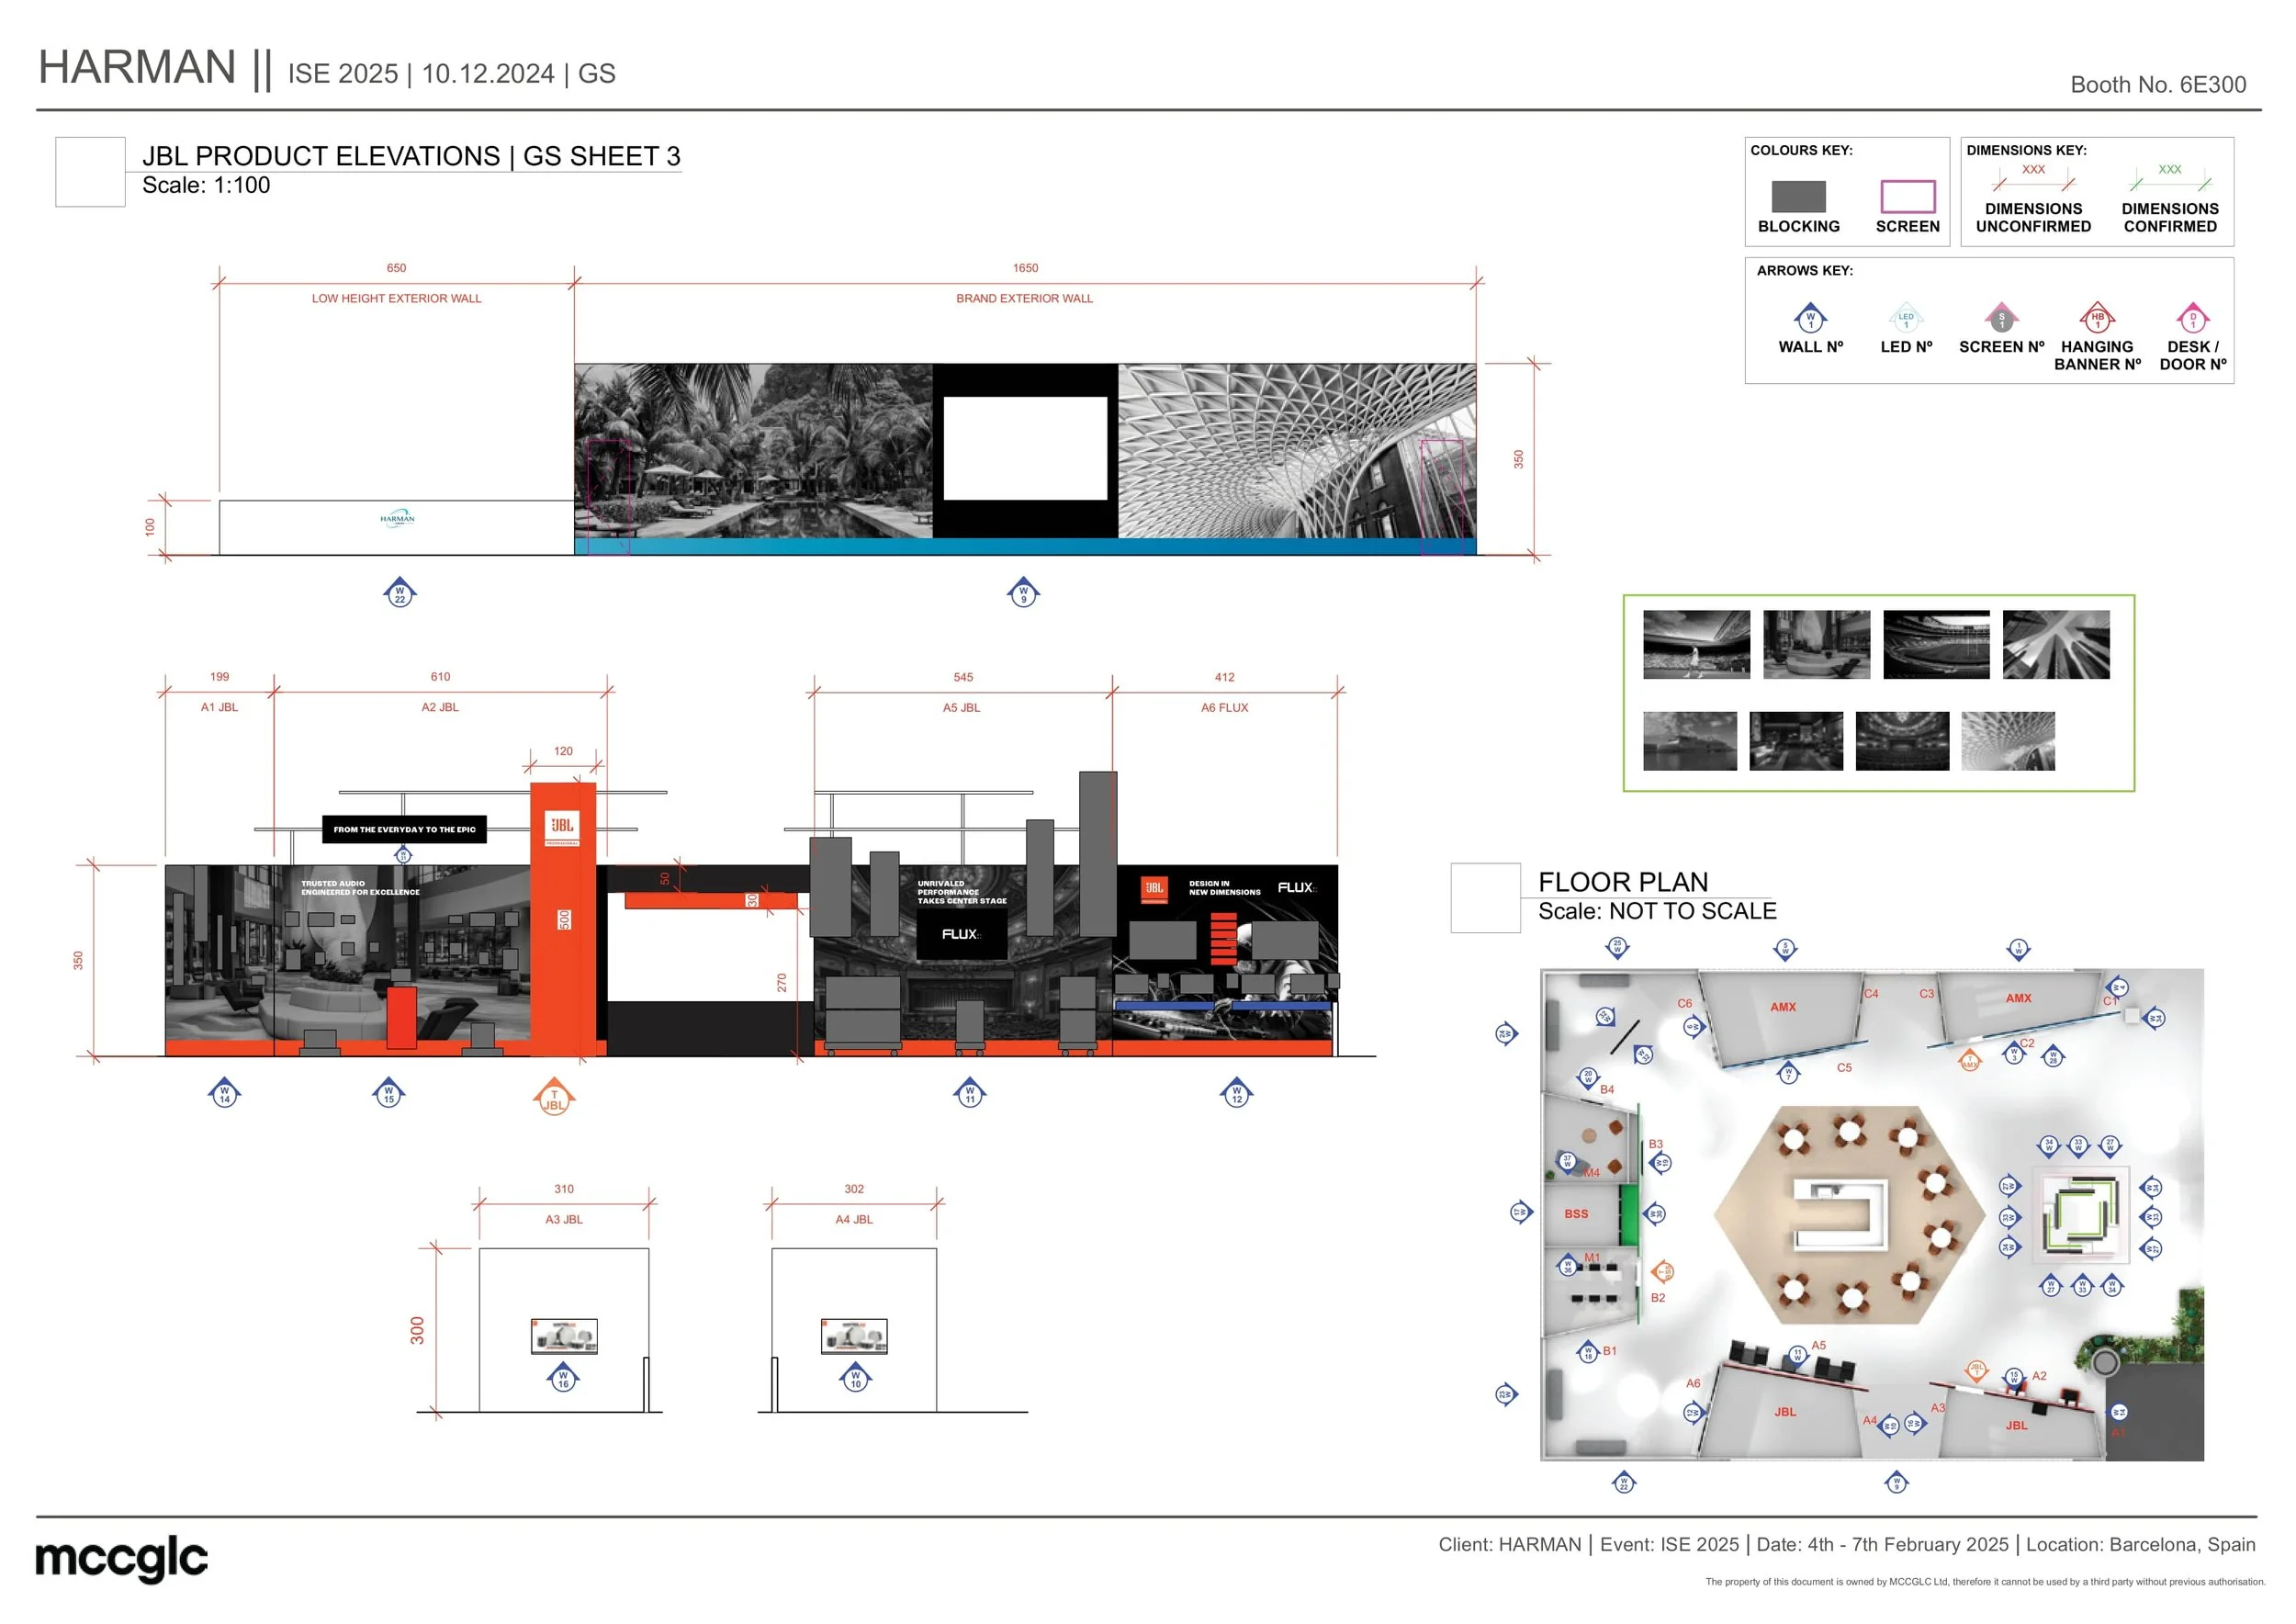Click the W23 marker left of floor plan
The image size is (2296, 1624).
1506,1394
